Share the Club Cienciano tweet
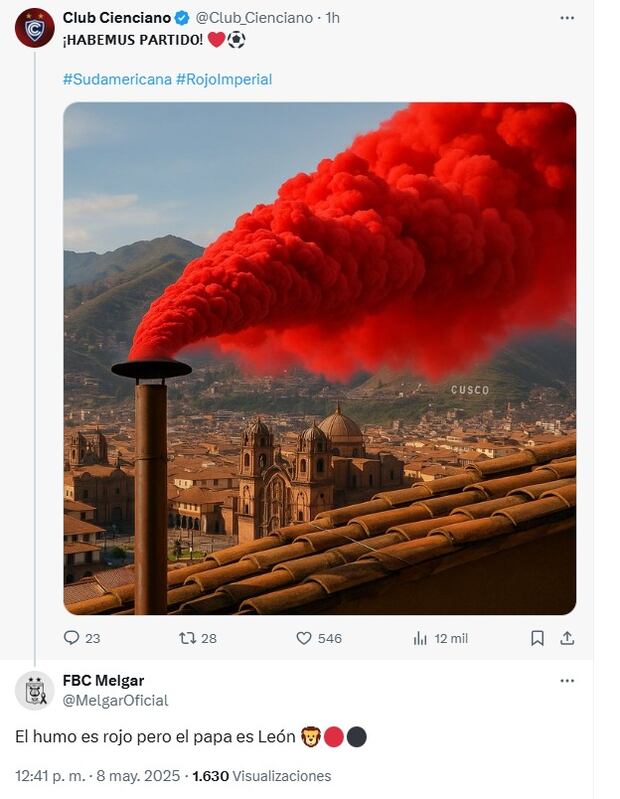Screen dimensions: 620x799 [x=566, y=637]
